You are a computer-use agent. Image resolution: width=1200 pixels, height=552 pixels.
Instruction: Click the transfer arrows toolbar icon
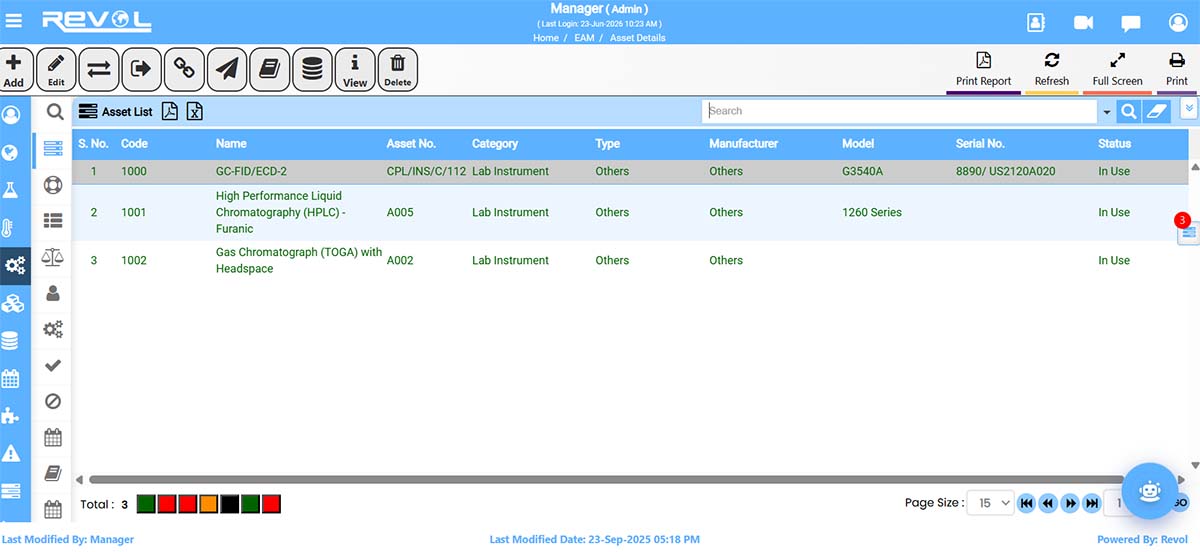click(99, 69)
